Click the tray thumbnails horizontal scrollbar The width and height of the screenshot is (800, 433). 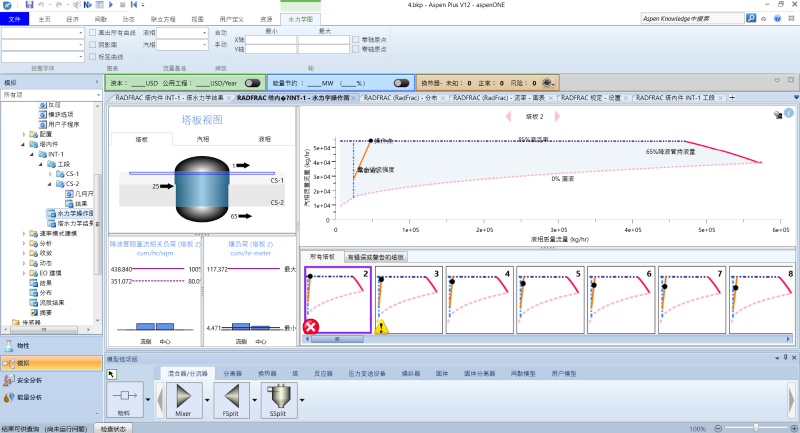tap(337, 339)
